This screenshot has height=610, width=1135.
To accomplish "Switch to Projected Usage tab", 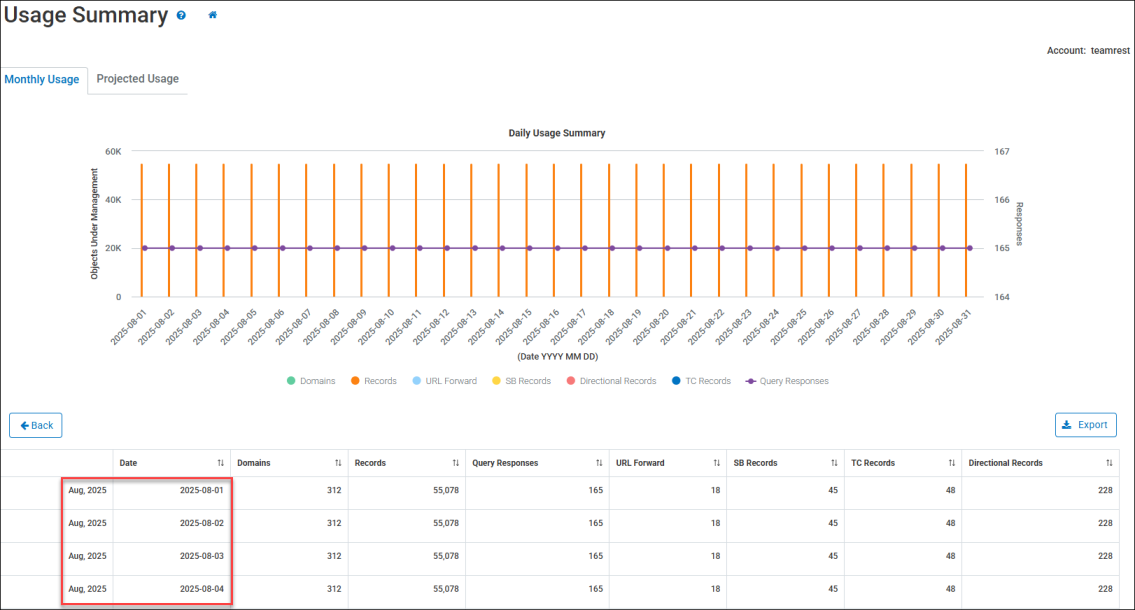I will tap(137, 79).
